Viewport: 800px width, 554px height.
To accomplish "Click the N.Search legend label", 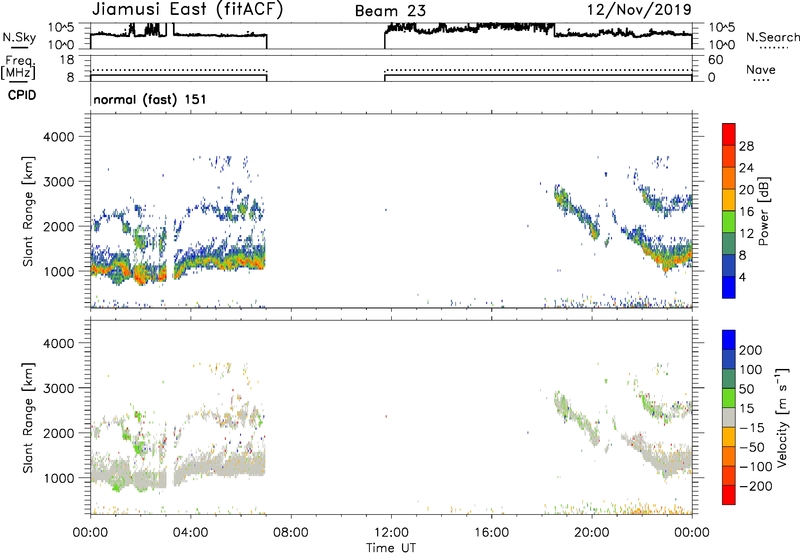I will pos(772,37).
